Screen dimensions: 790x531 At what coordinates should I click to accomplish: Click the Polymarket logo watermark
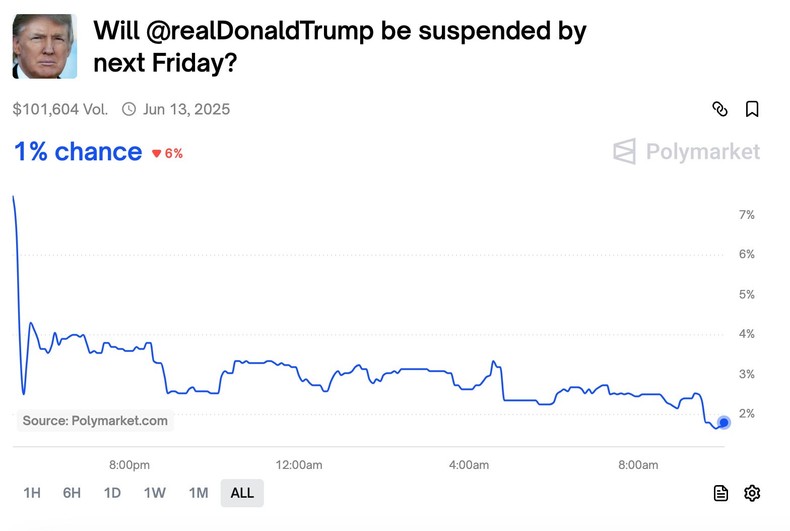(686, 152)
